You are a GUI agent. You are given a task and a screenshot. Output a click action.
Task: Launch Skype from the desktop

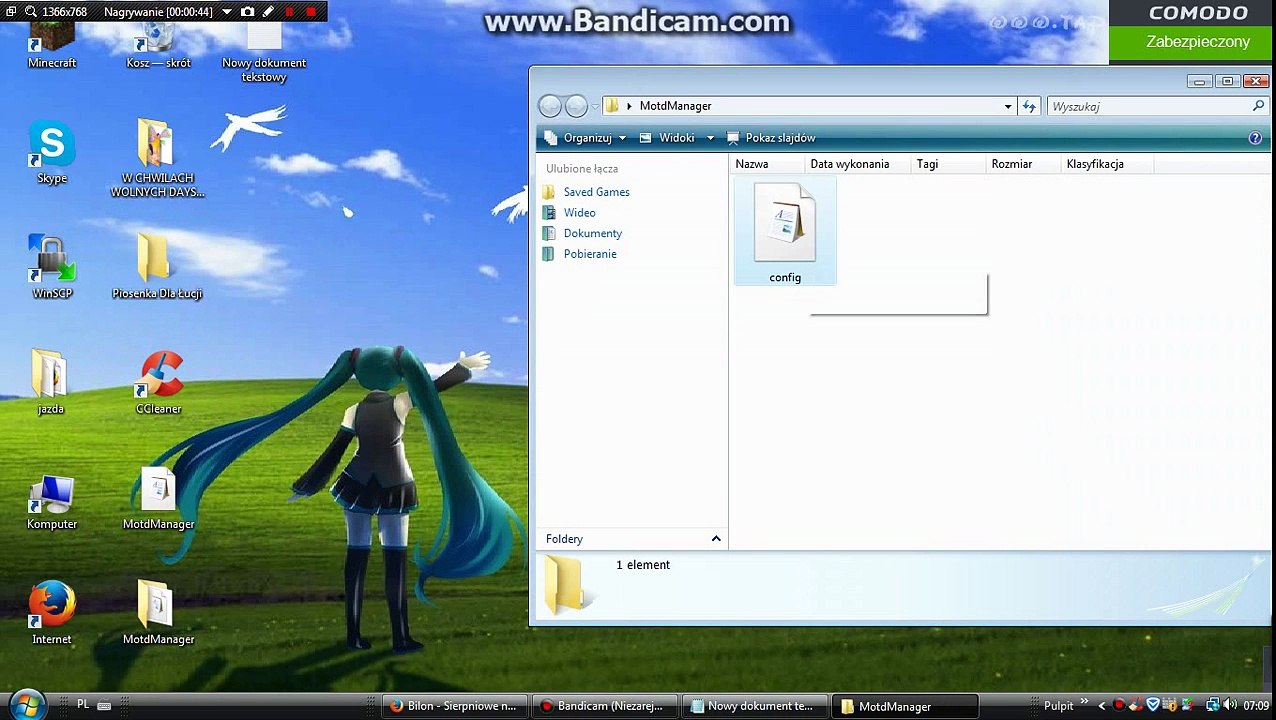tap(52, 152)
